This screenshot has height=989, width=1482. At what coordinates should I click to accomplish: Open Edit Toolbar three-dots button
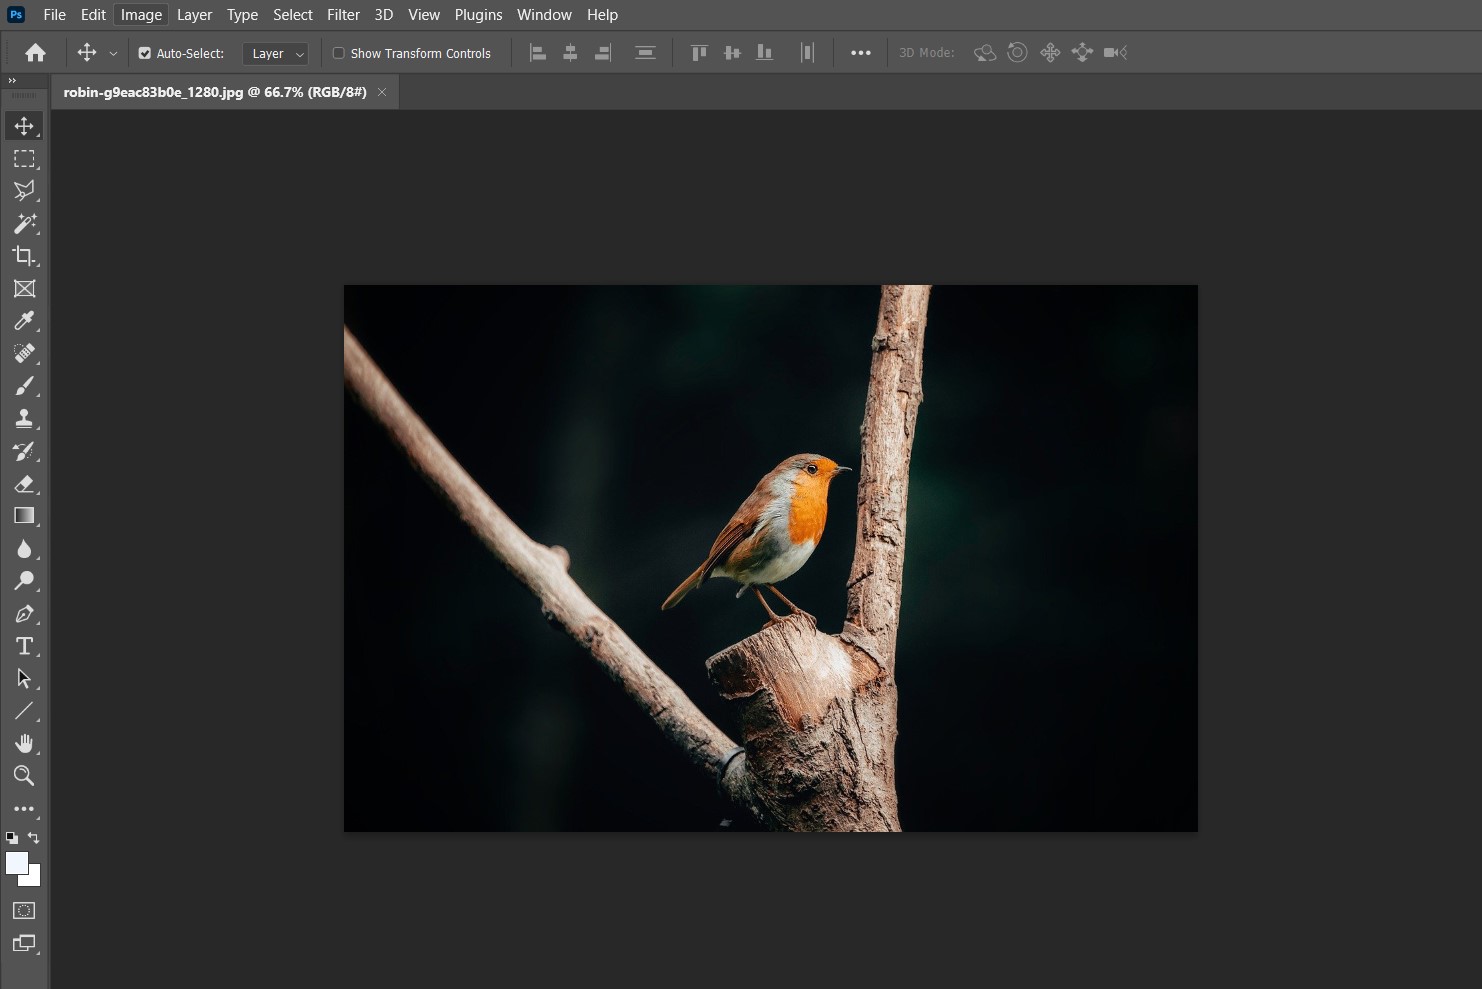pos(24,809)
